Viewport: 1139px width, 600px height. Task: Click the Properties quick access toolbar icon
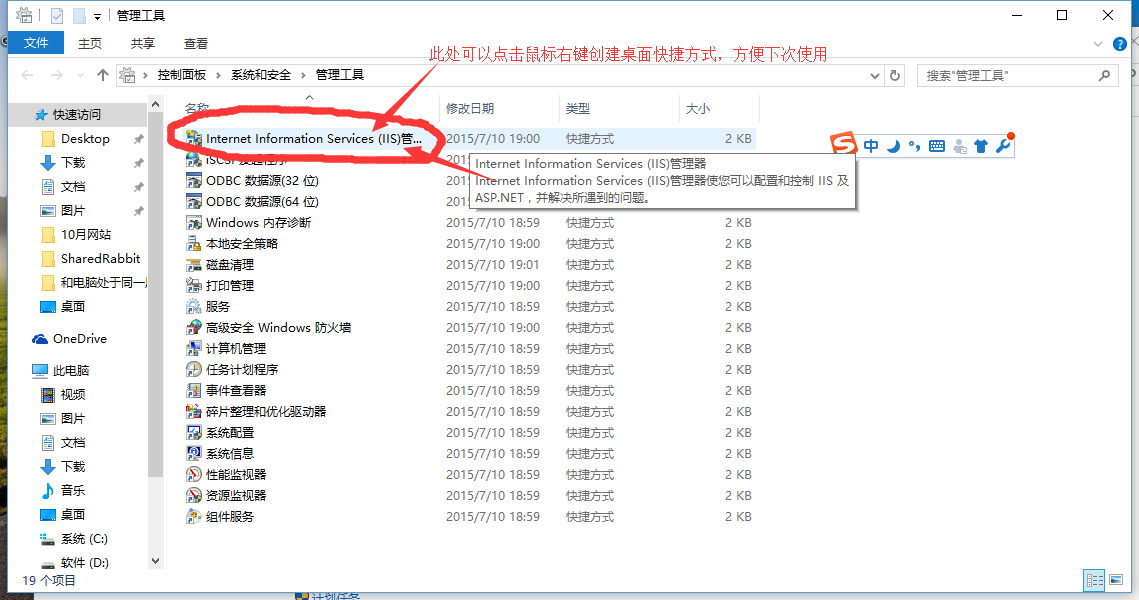[57, 15]
